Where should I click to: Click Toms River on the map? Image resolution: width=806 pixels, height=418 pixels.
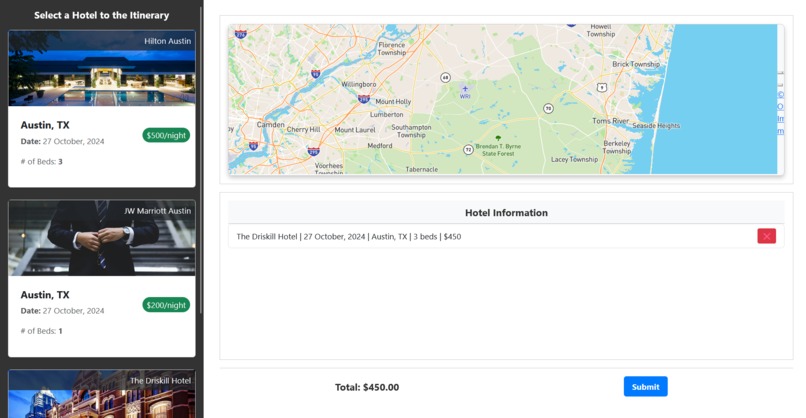pos(610,121)
